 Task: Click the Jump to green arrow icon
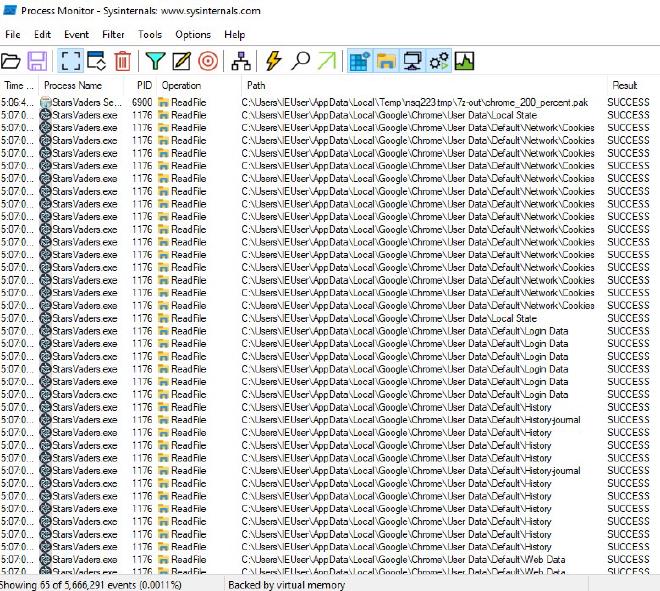[x=326, y=62]
